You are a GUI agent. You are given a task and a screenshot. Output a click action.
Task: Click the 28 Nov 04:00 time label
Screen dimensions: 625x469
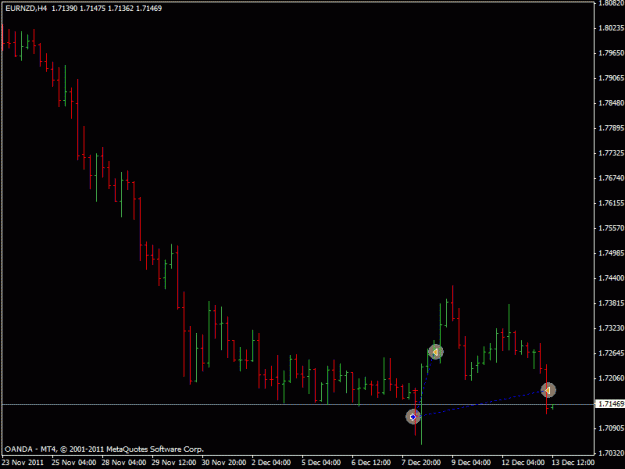(124, 463)
